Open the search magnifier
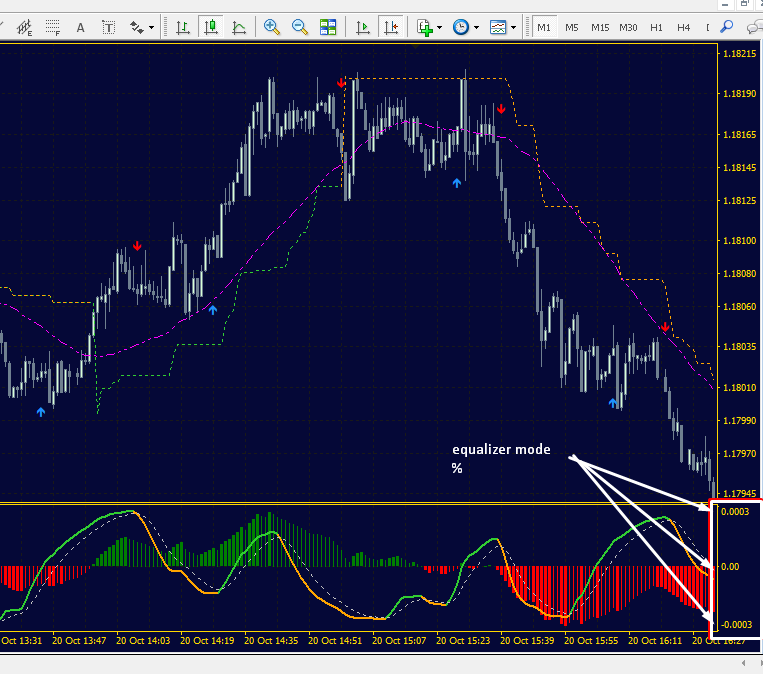 click(x=727, y=27)
